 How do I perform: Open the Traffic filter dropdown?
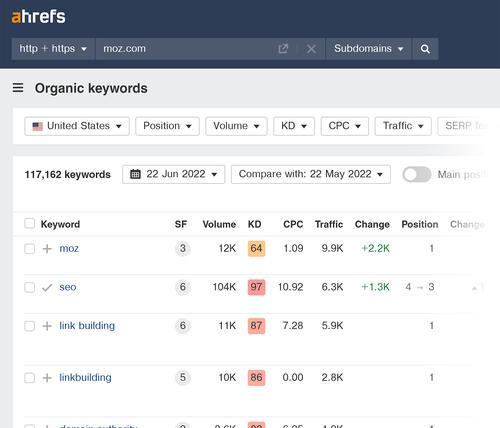pyautogui.click(x=403, y=126)
